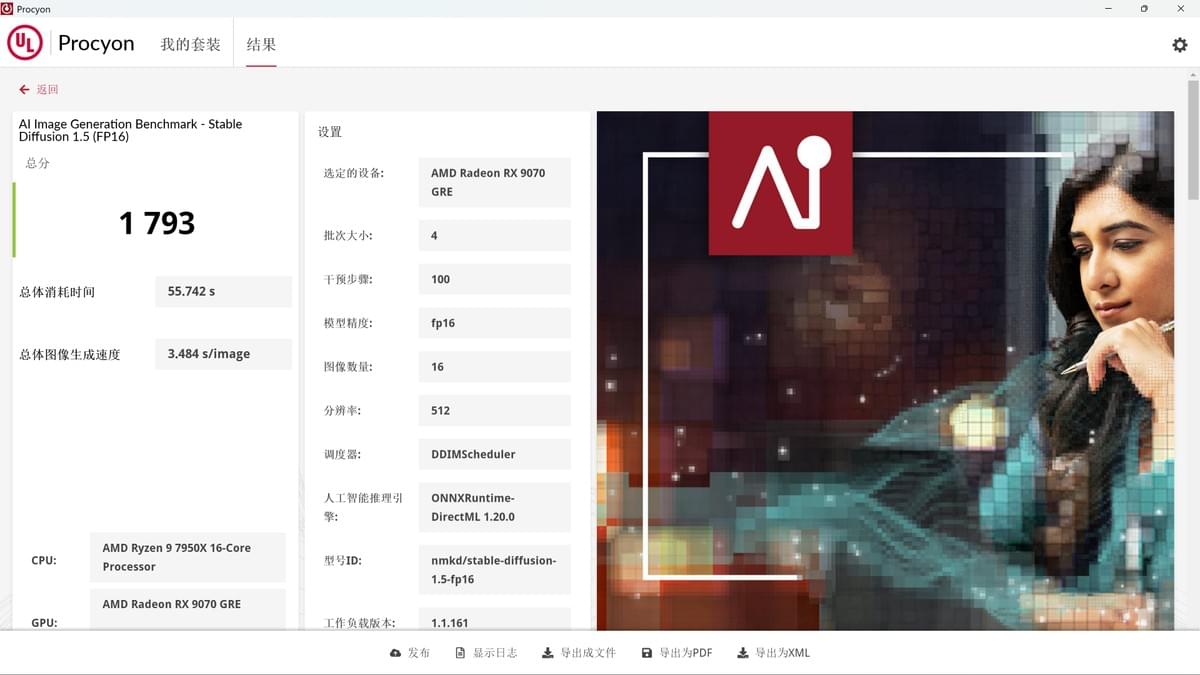
Task: Switch to the 我的套装 tab
Action: click(x=190, y=45)
